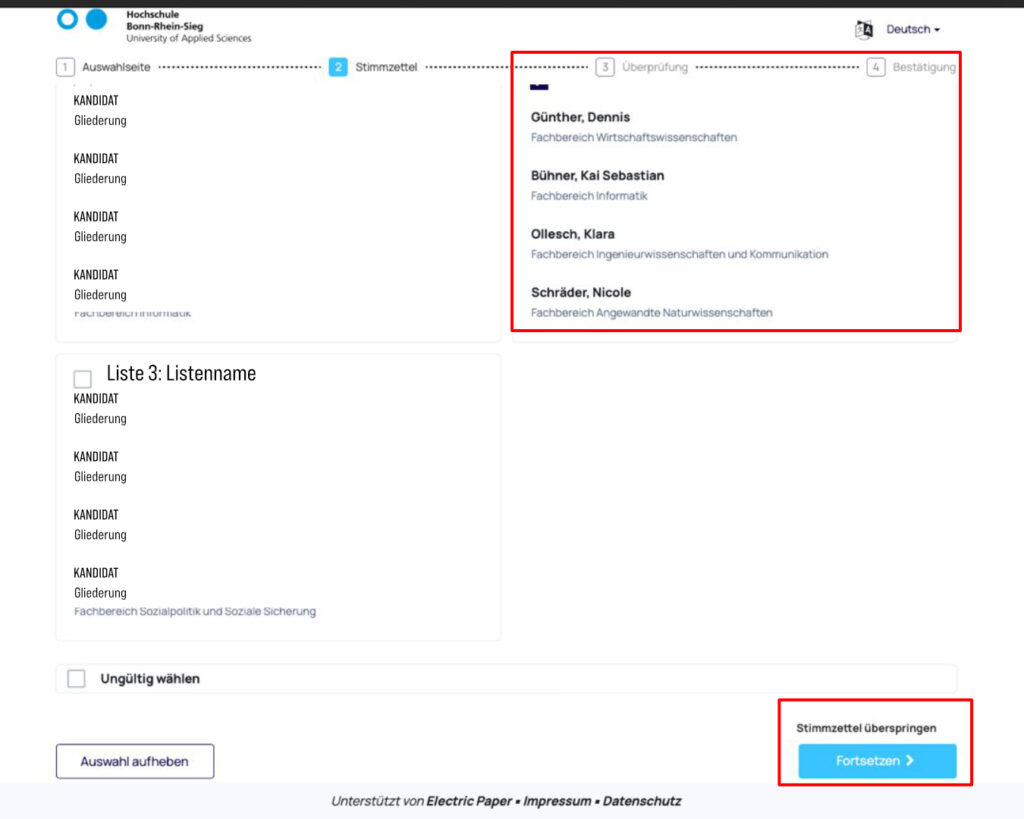Open the Deutsch language dropdown
The width and height of the screenshot is (1024, 819).
(912, 29)
